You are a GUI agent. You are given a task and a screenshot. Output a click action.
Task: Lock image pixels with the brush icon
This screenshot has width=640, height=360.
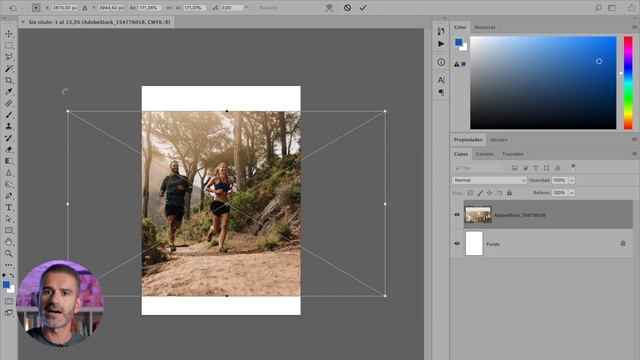click(480, 193)
